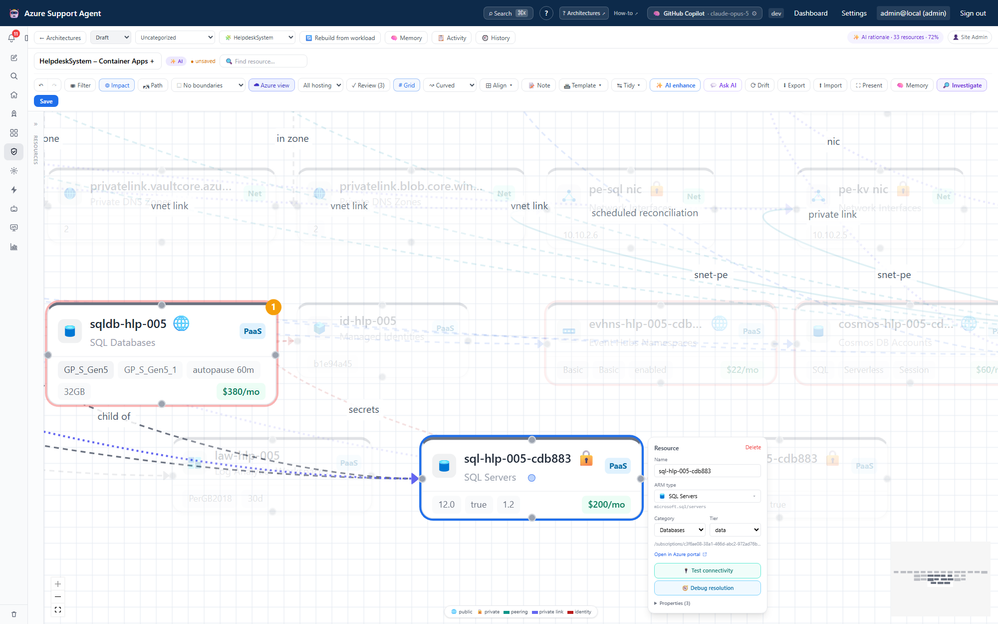Open the bar chart sidebar icon

tap(13, 246)
